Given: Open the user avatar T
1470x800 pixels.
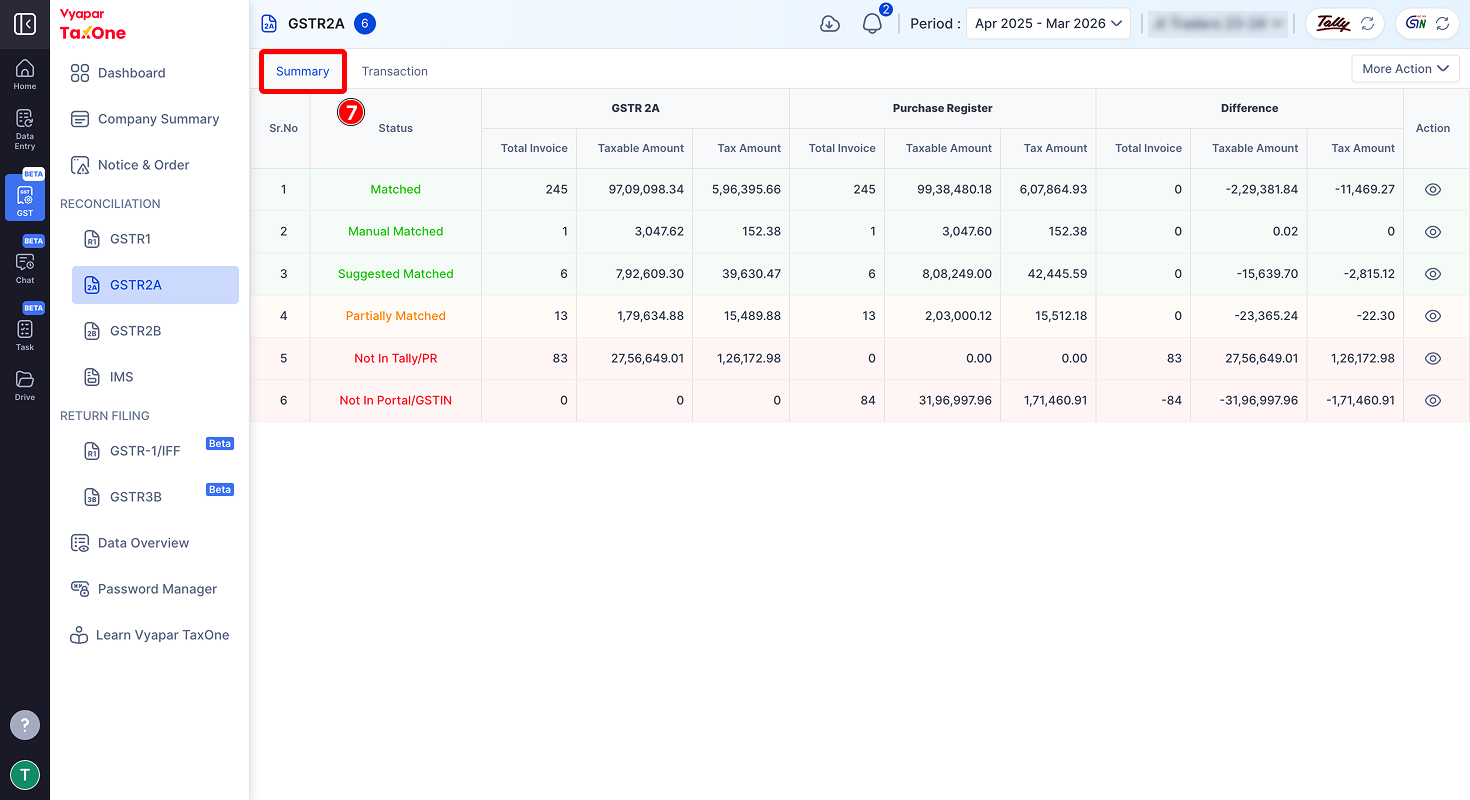Looking at the screenshot, I should 25,775.
